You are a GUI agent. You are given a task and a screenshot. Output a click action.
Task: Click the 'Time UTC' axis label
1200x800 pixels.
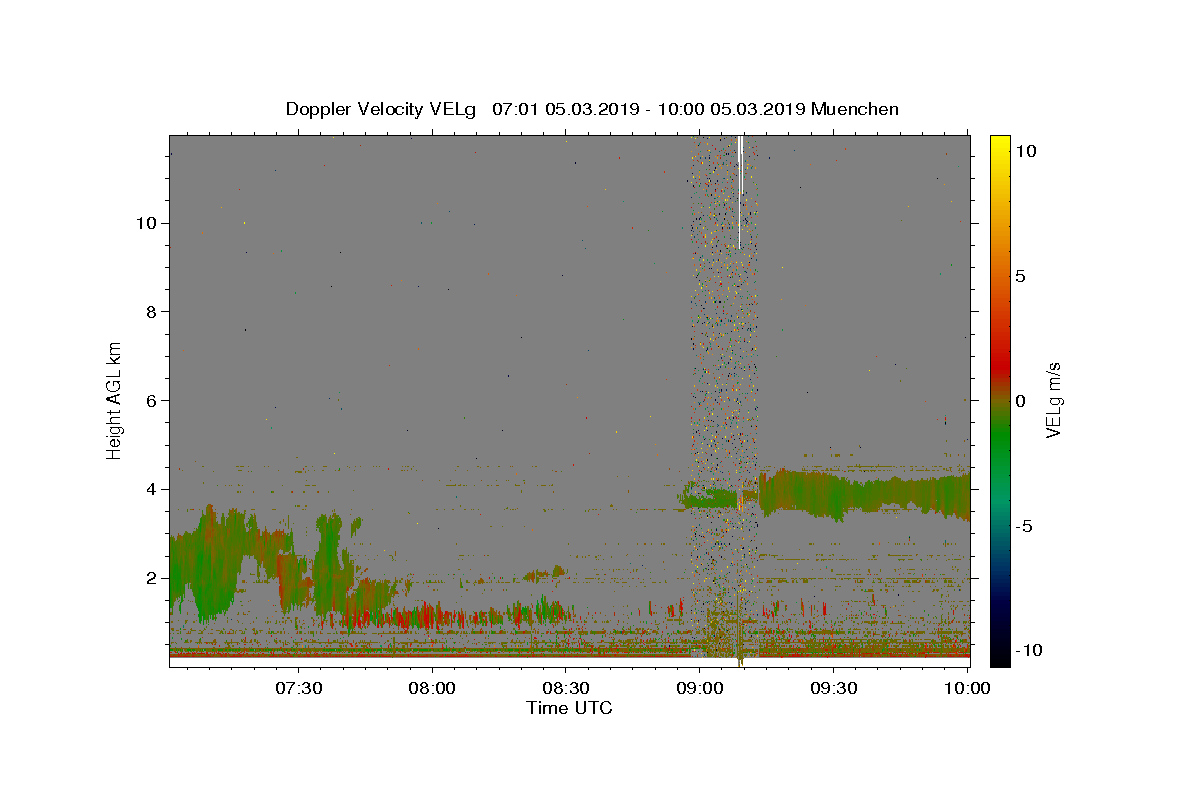click(569, 708)
